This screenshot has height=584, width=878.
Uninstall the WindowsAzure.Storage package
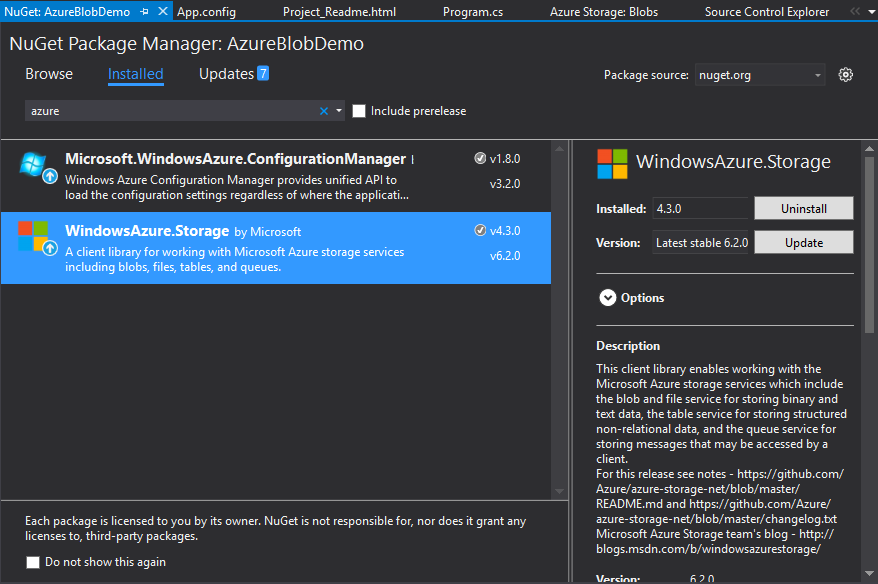tap(803, 208)
